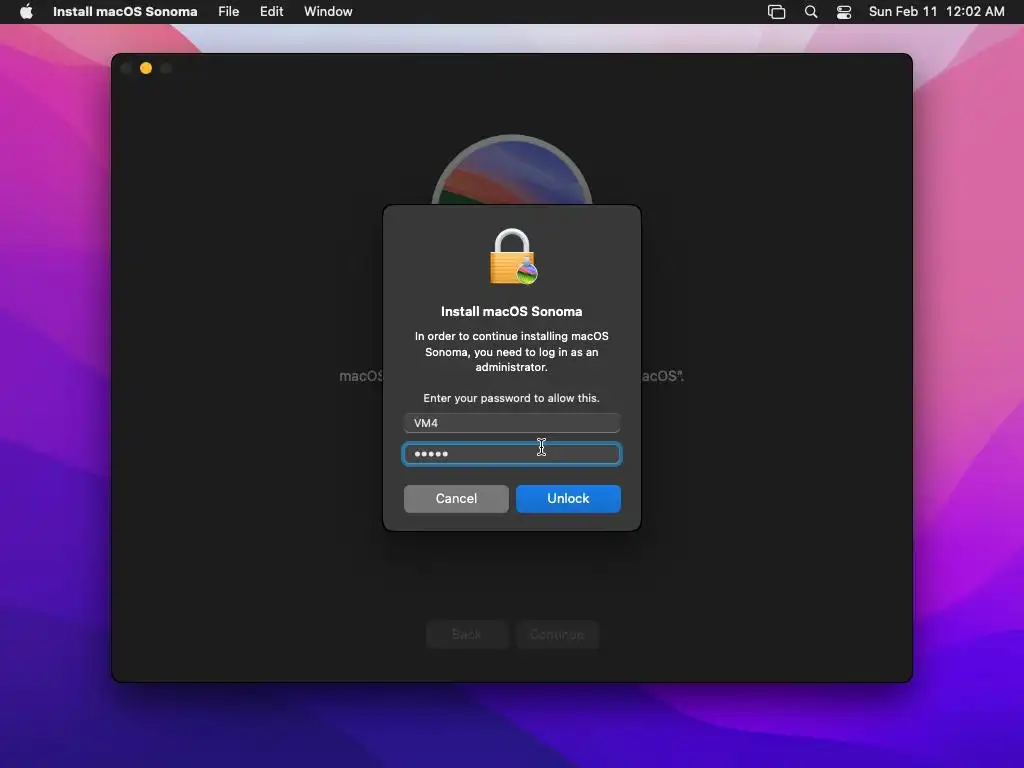Viewport: 1024px width, 768px height.
Task: Cancel the administrator password dialog
Action: (x=456, y=498)
